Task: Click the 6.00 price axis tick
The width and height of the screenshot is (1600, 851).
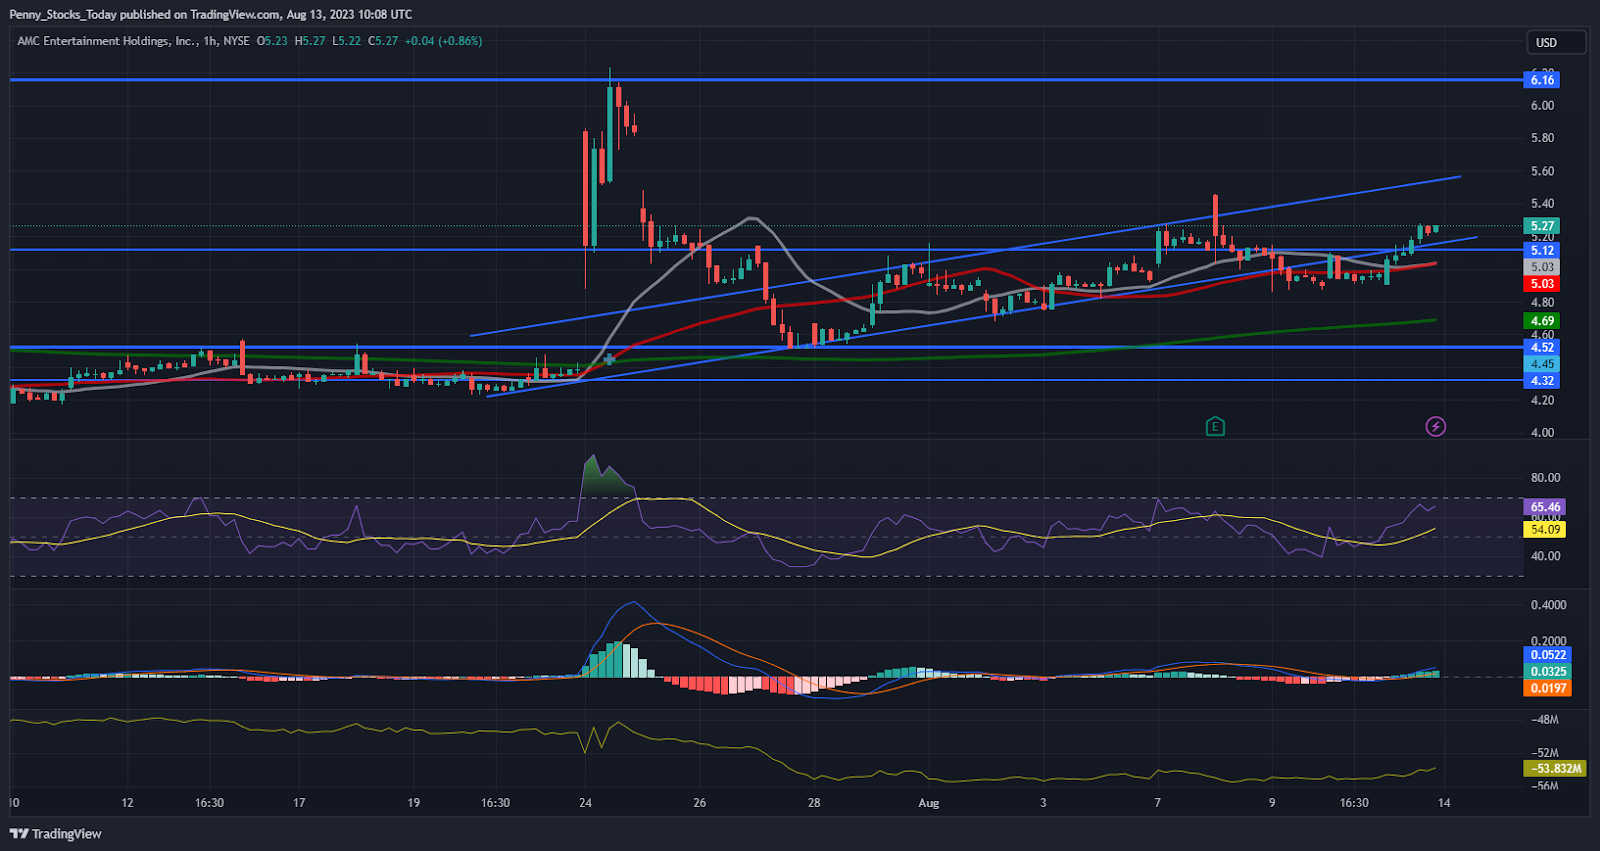Action: [1542, 105]
